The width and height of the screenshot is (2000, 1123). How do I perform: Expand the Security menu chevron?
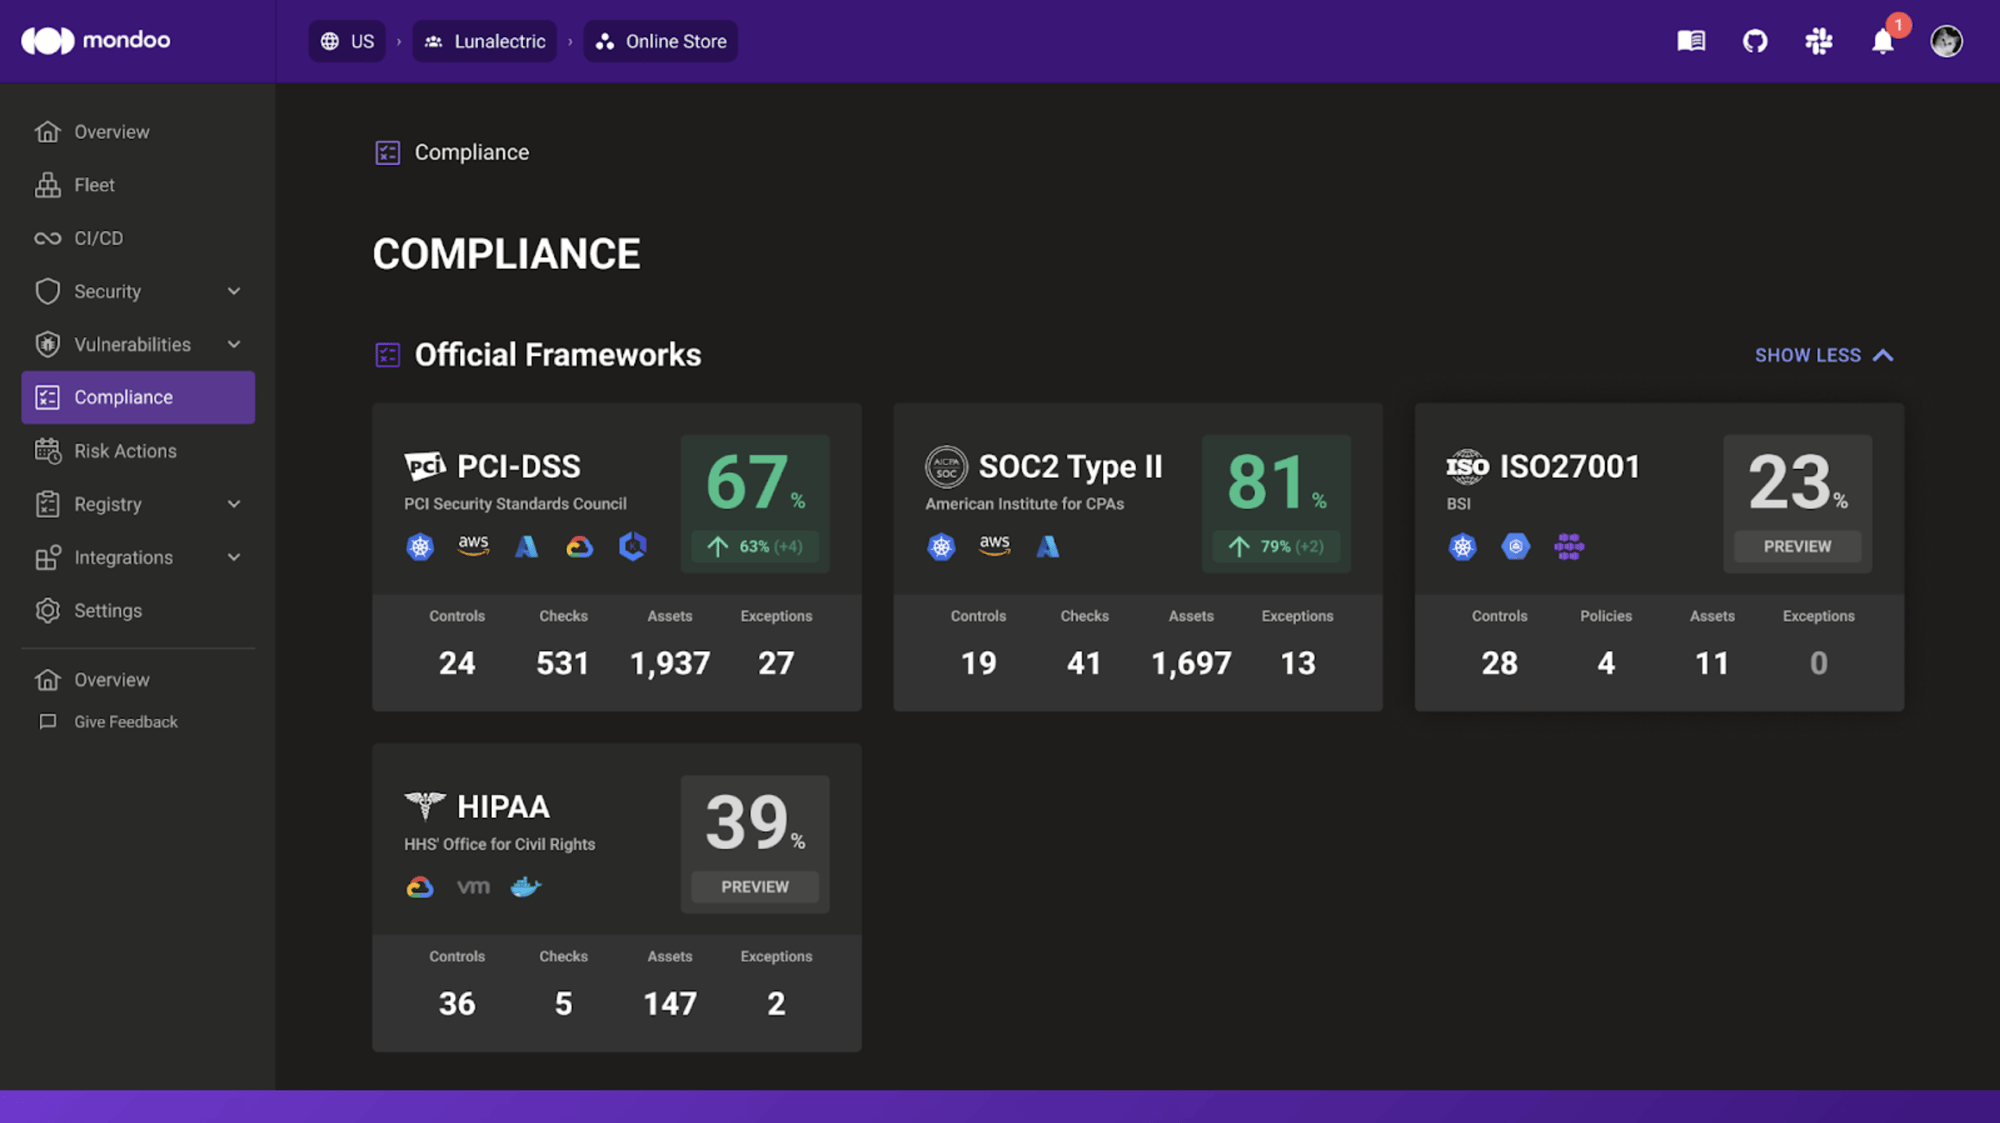[234, 291]
